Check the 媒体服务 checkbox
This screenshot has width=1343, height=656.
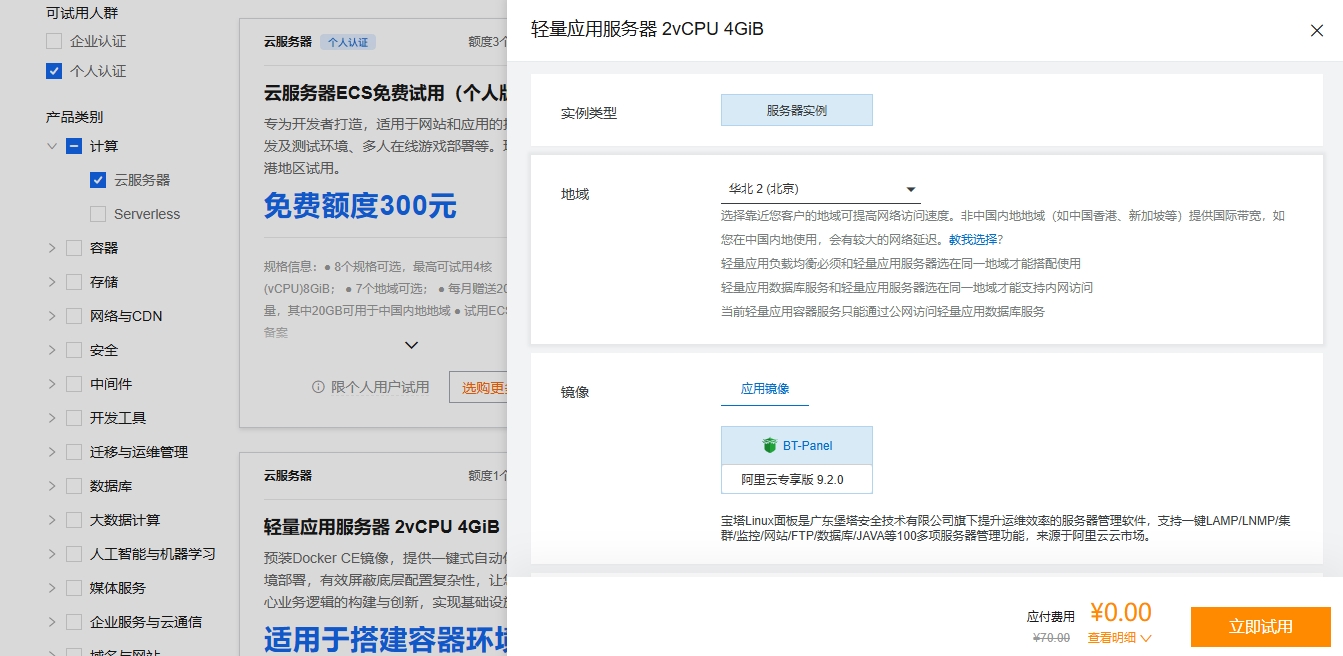(74, 588)
